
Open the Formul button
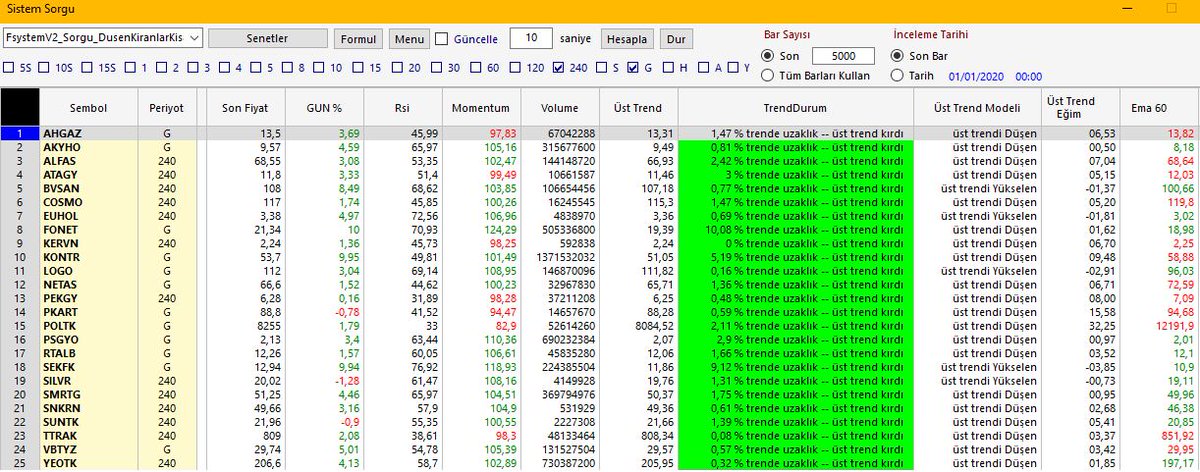[x=358, y=38]
